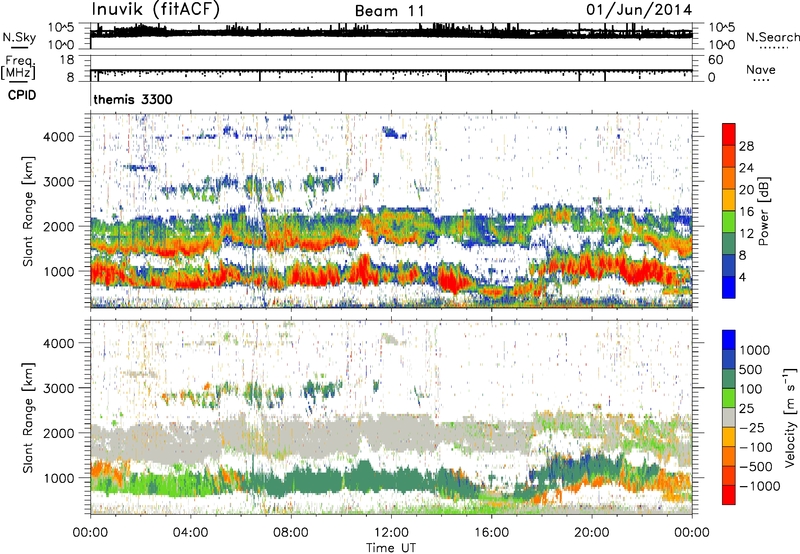Select the 'Nave' legend label
Image resolution: width=800 pixels, height=554 pixels.
click(x=761, y=69)
